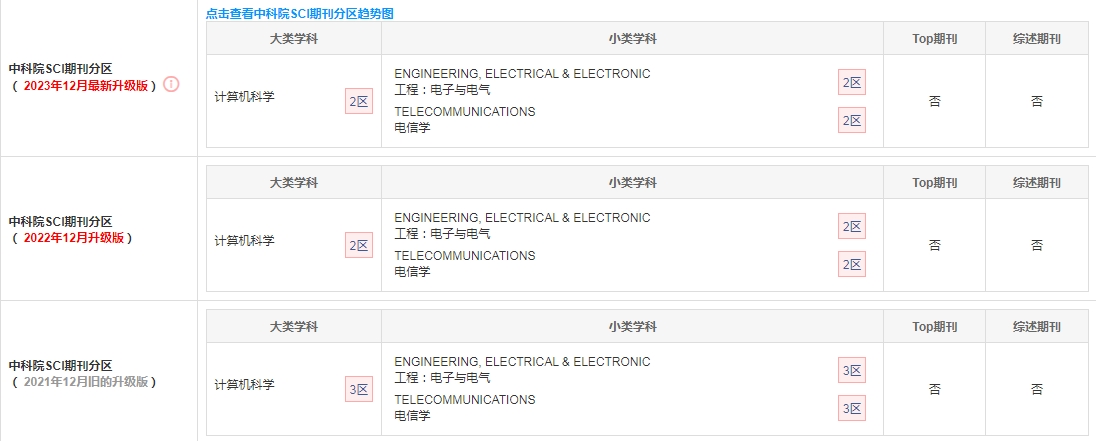Click the 大类学科 header in the 2023 table
The image size is (1096, 441).
[294, 38]
